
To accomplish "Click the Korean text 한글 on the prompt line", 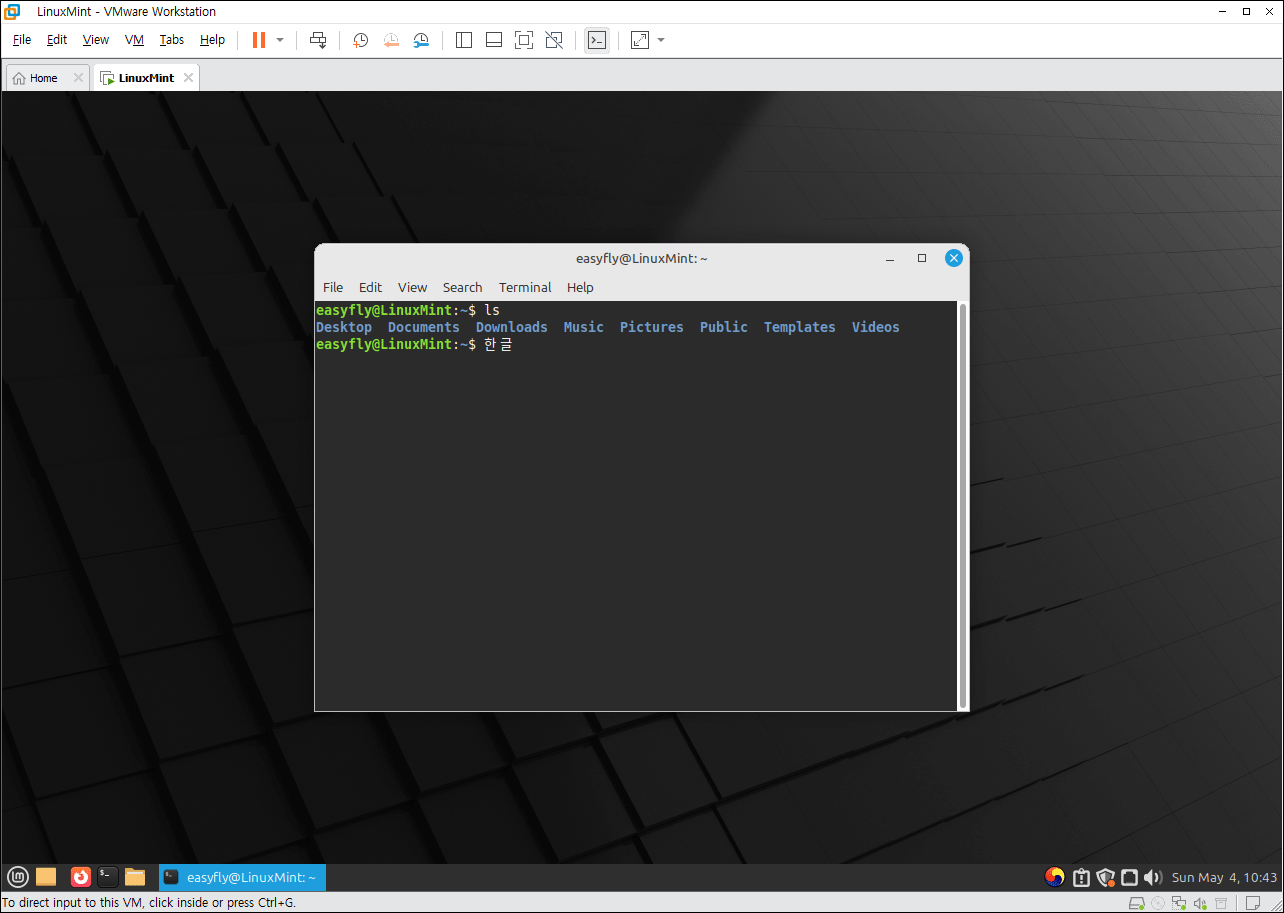I will tap(498, 344).
